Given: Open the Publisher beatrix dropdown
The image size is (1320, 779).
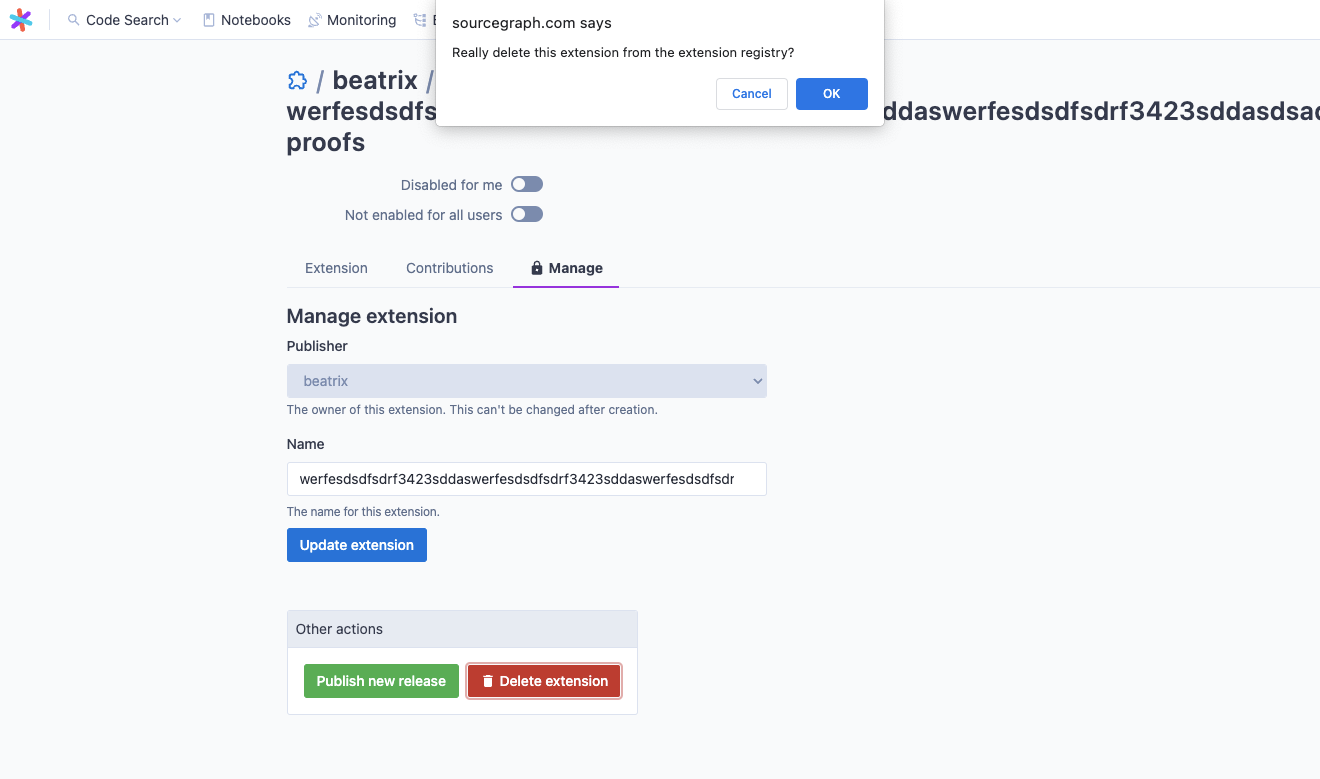Looking at the screenshot, I should point(527,381).
